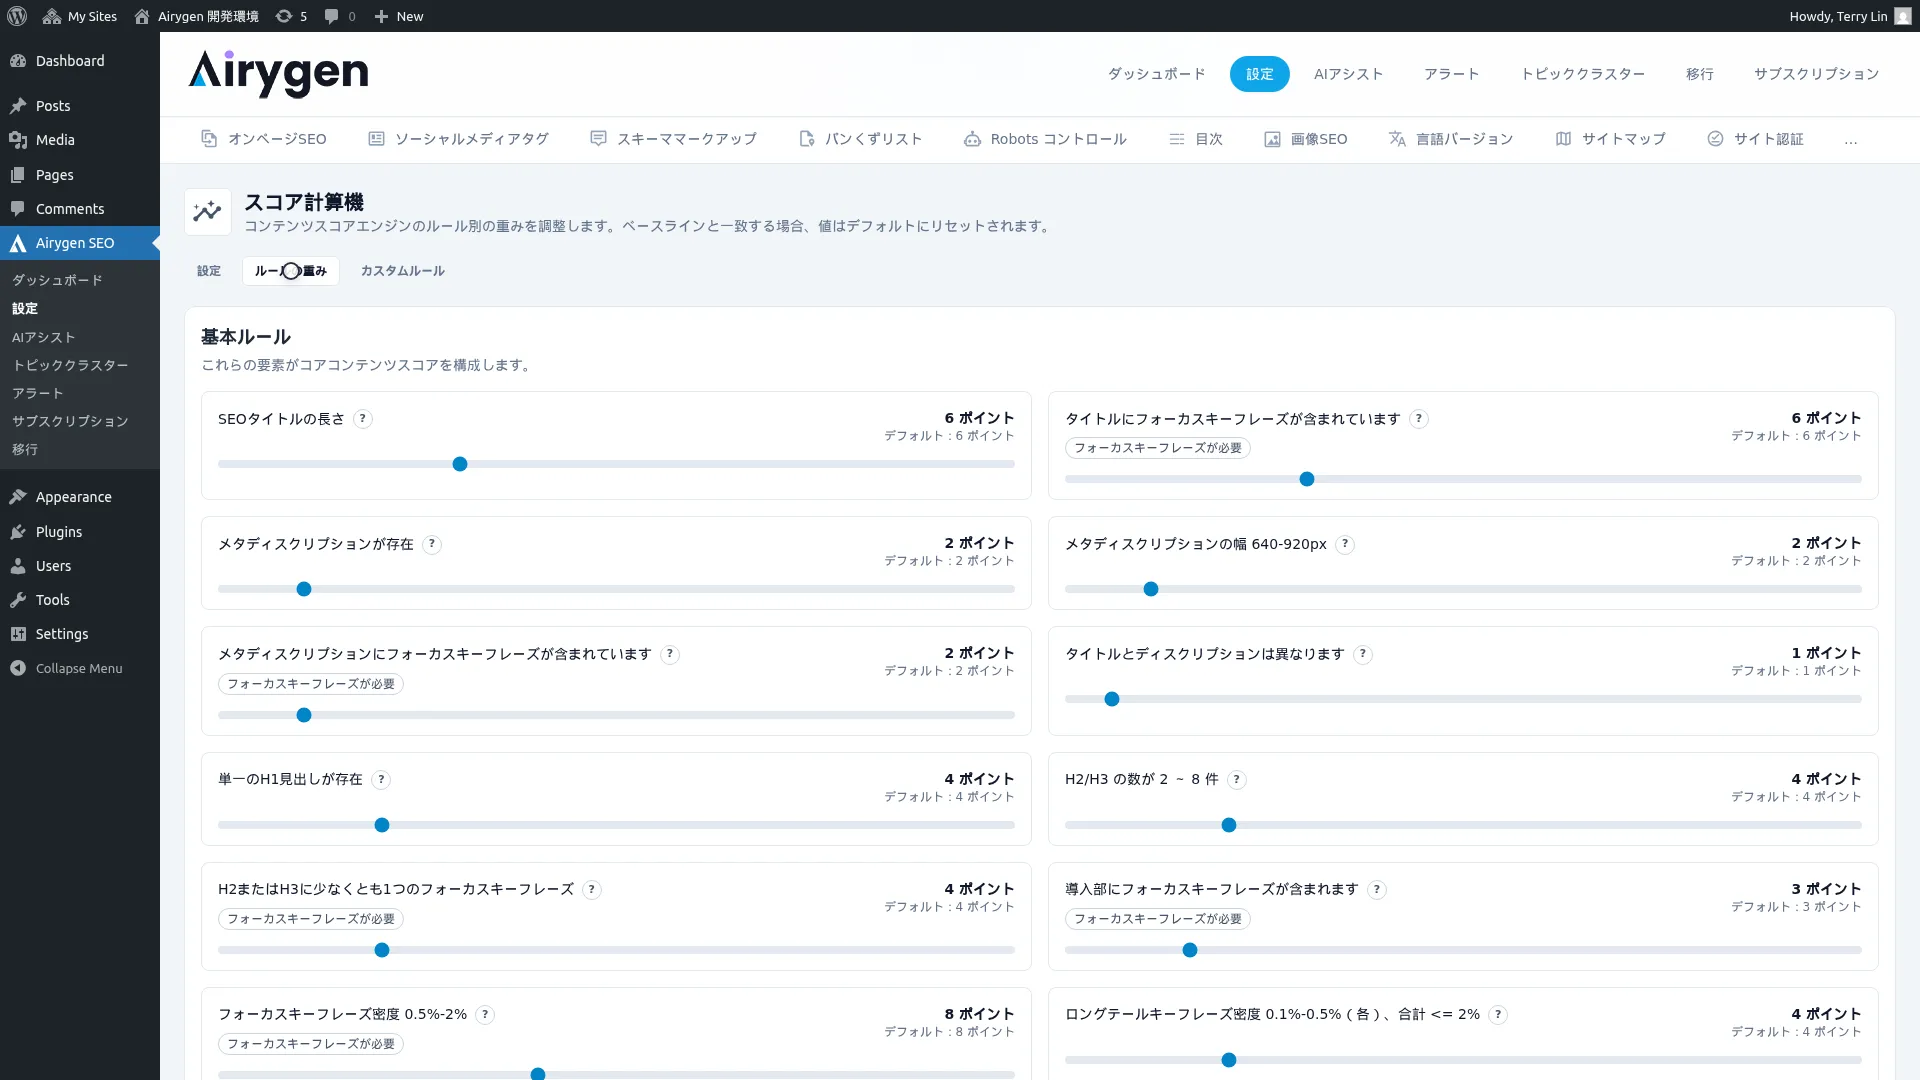1920x1080 pixels.
Task: Click the New content plus button
Action: tap(399, 16)
